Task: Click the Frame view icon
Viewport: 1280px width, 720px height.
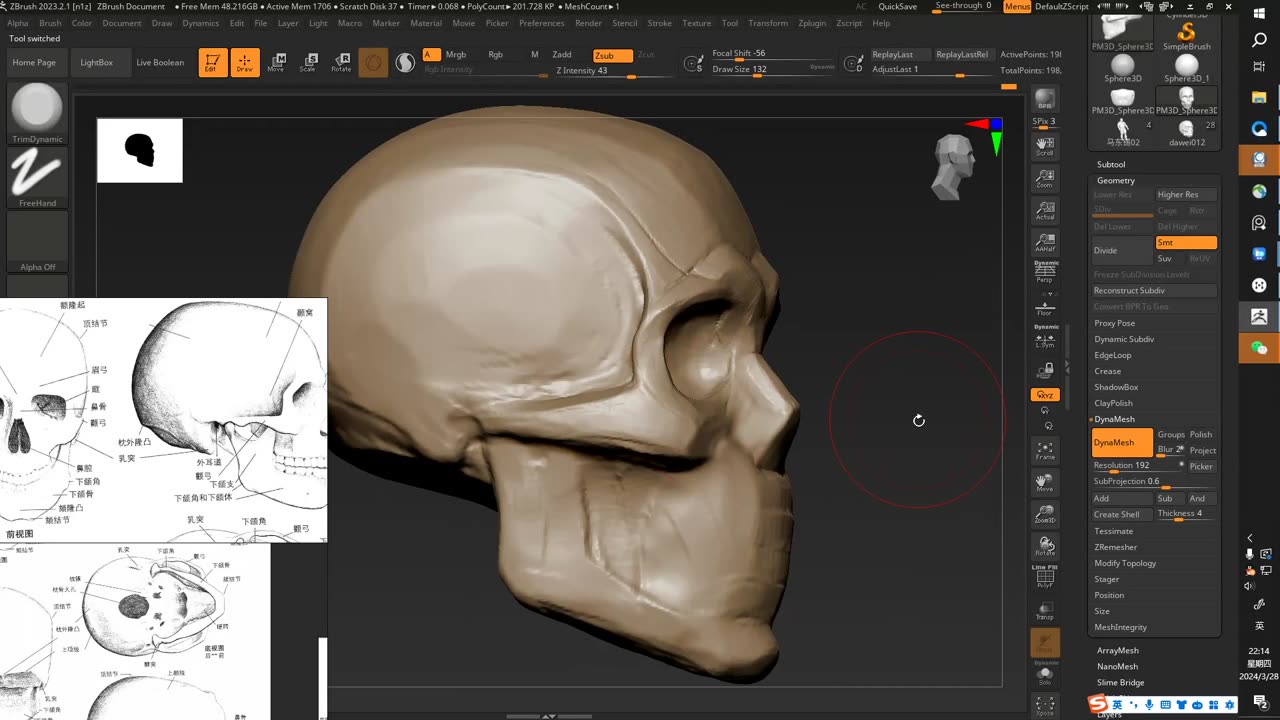Action: pos(1045,450)
